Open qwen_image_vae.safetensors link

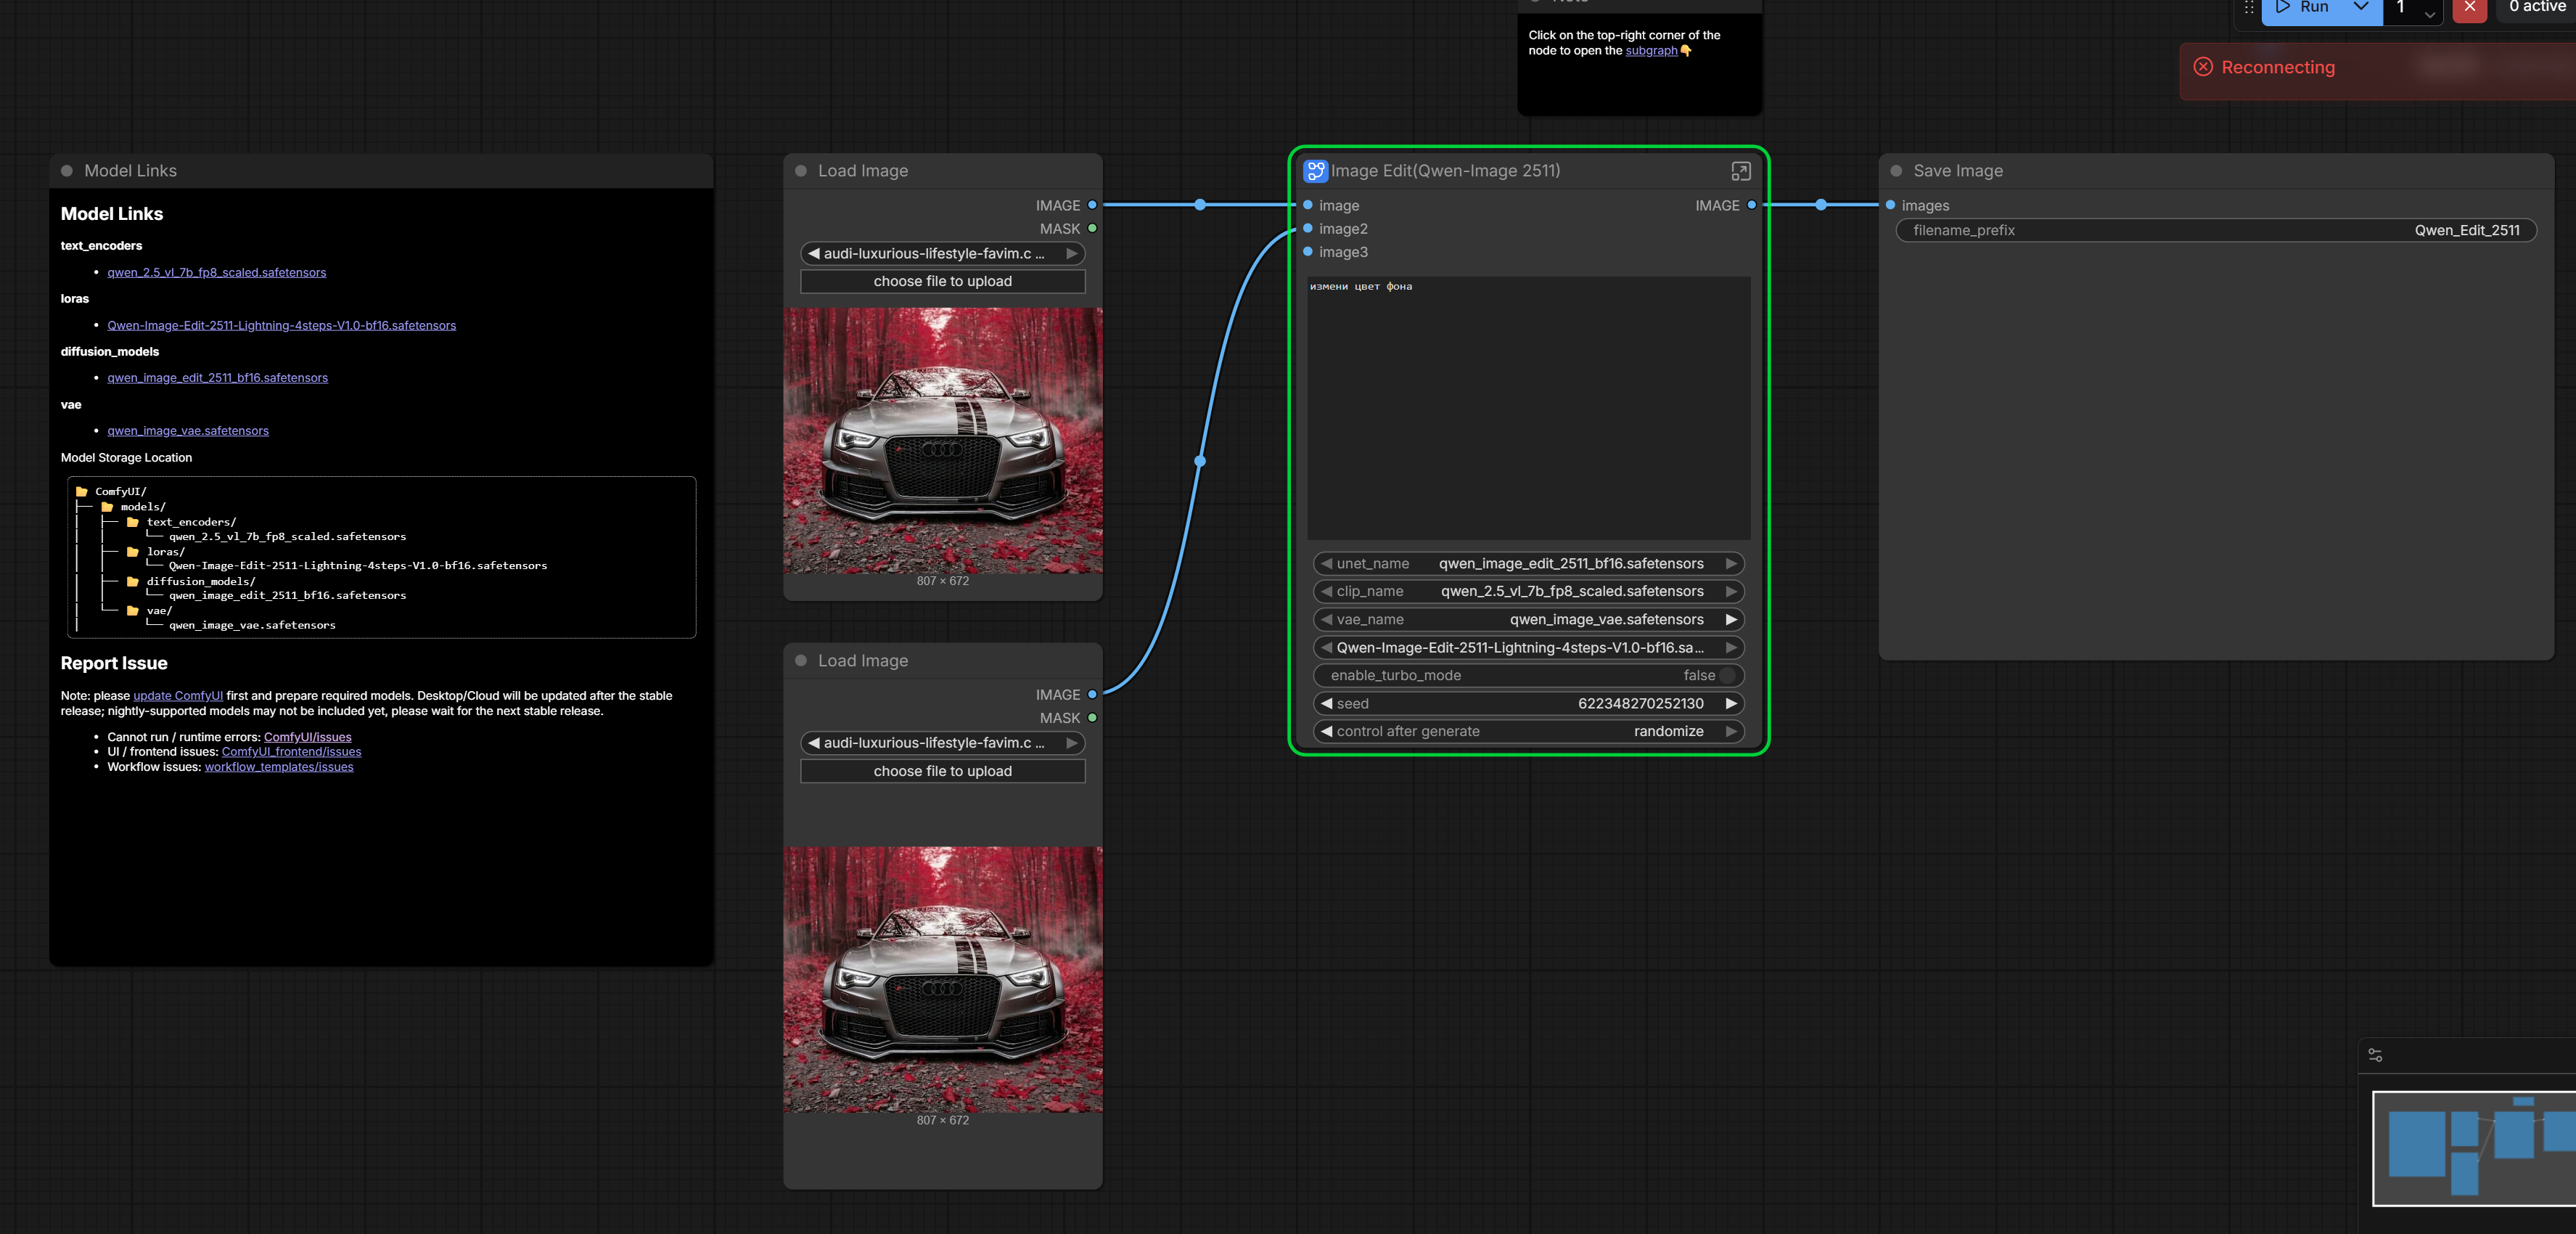[188, 431]
